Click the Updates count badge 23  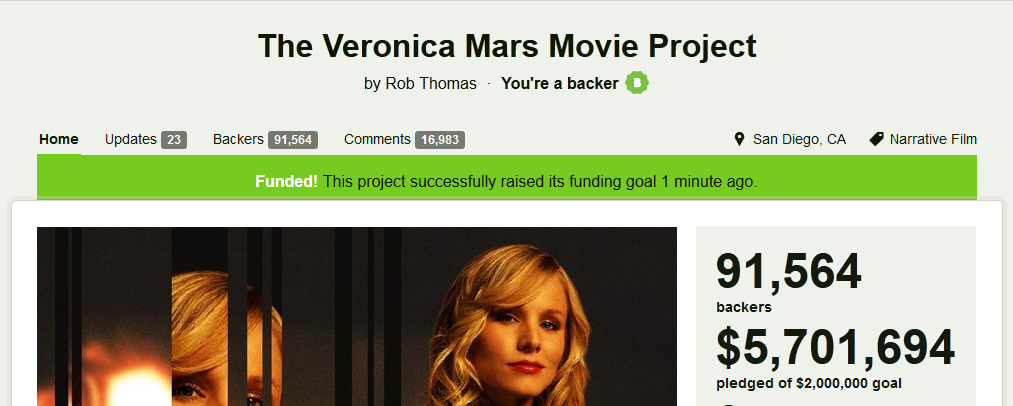[174, 140]
